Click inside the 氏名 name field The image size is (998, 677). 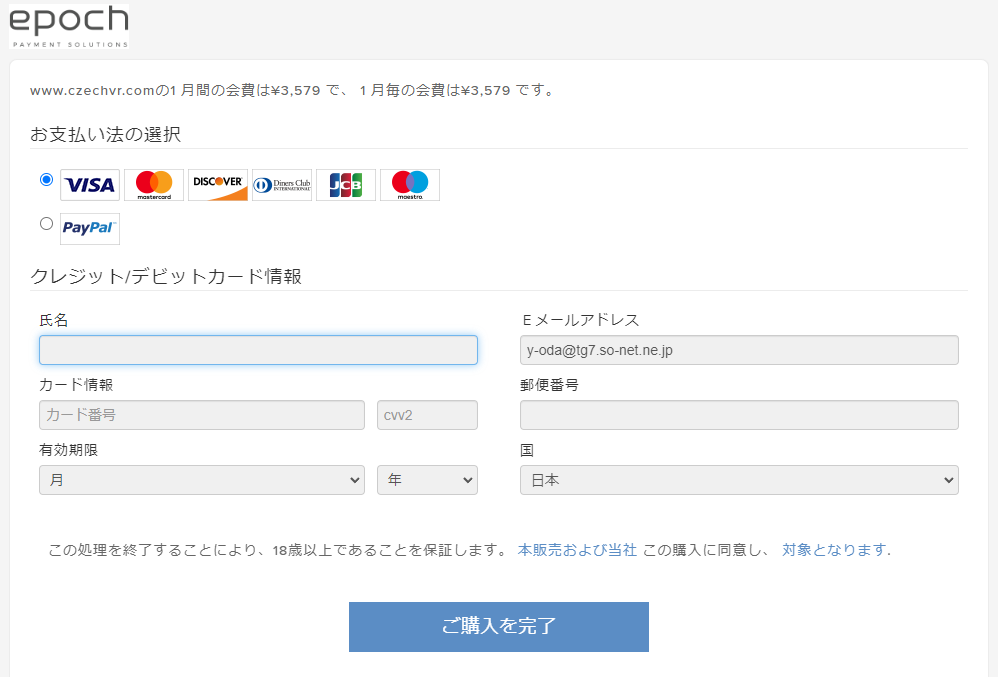[258, 350]
